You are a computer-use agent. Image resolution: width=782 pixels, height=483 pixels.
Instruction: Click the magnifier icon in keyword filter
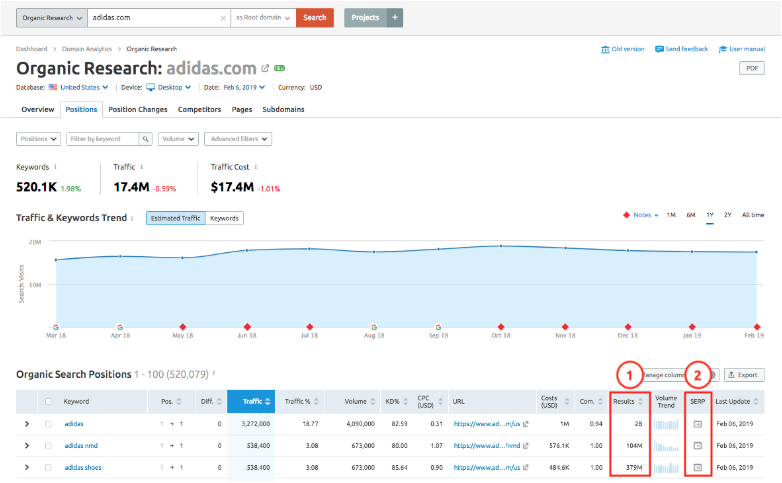pyautogui.click(x=145, y=139)
